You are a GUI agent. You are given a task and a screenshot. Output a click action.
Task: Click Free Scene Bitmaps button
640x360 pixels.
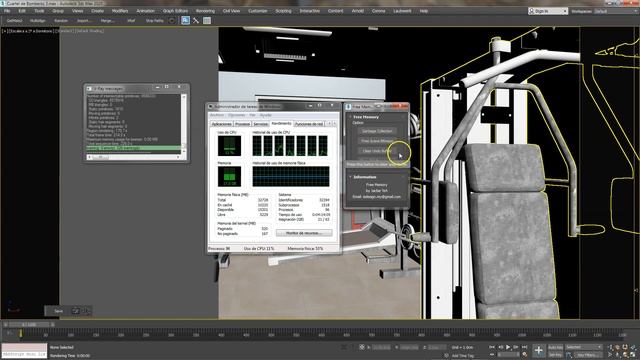[x=377, y=141]
